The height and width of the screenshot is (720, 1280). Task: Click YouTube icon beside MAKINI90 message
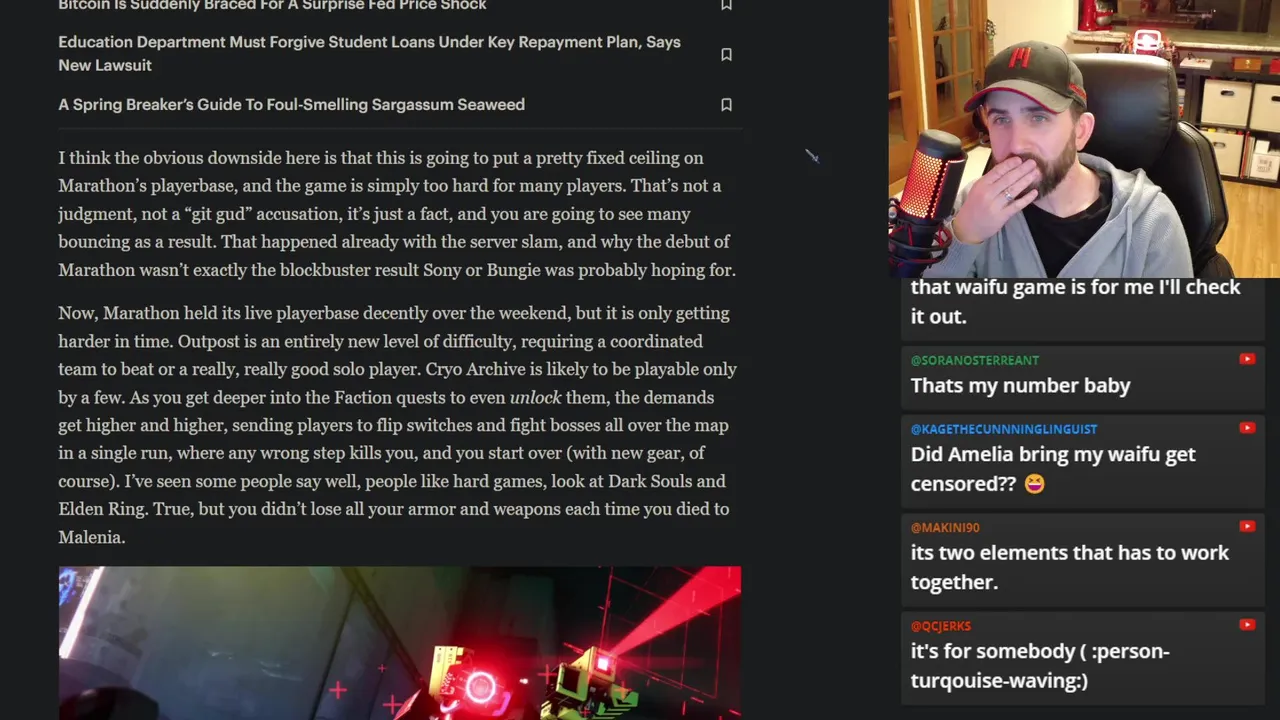[1247, 526]
